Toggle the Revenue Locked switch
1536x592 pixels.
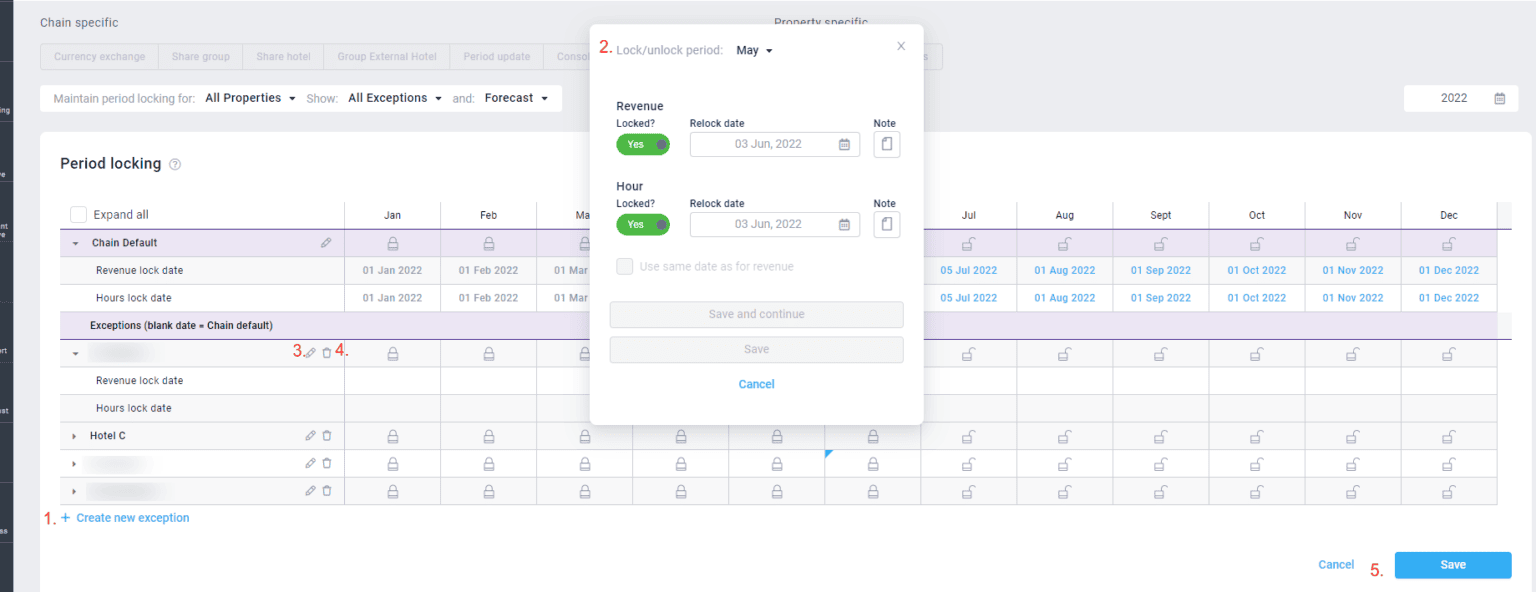click(643, 145)
